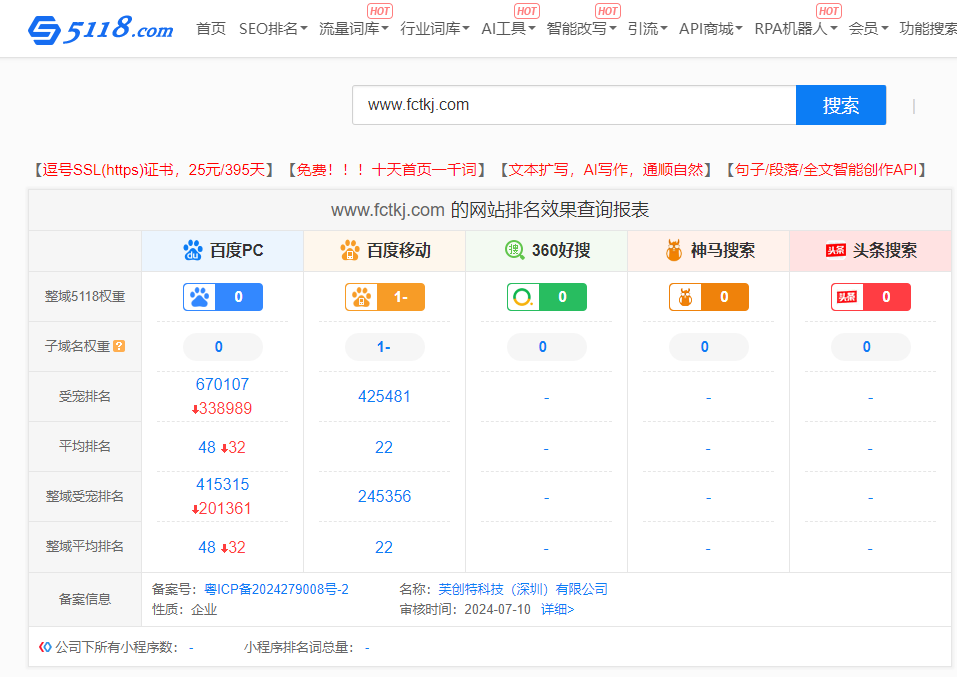This screenshot has height=677, width=957.
Task: Click the red Toutiao weight badge
Action: [871, 297]
